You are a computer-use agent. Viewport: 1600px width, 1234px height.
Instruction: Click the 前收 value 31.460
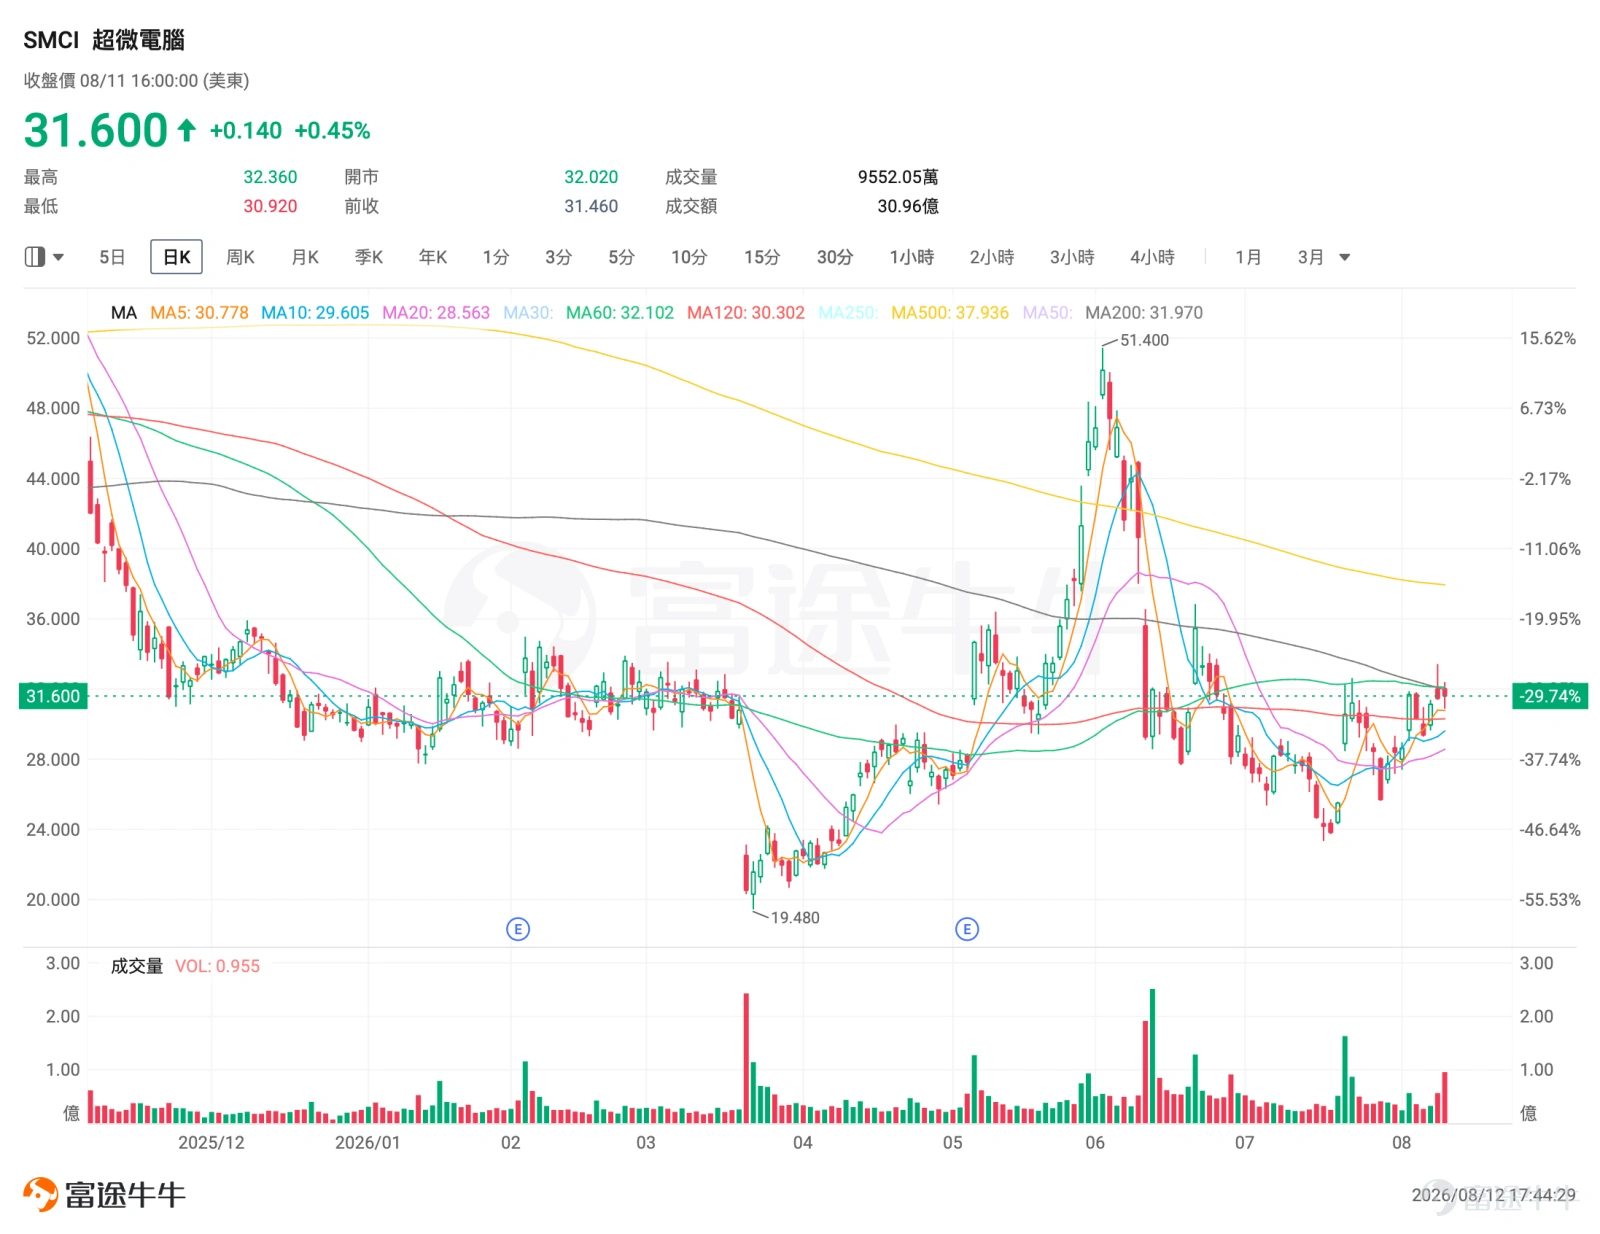591,206
